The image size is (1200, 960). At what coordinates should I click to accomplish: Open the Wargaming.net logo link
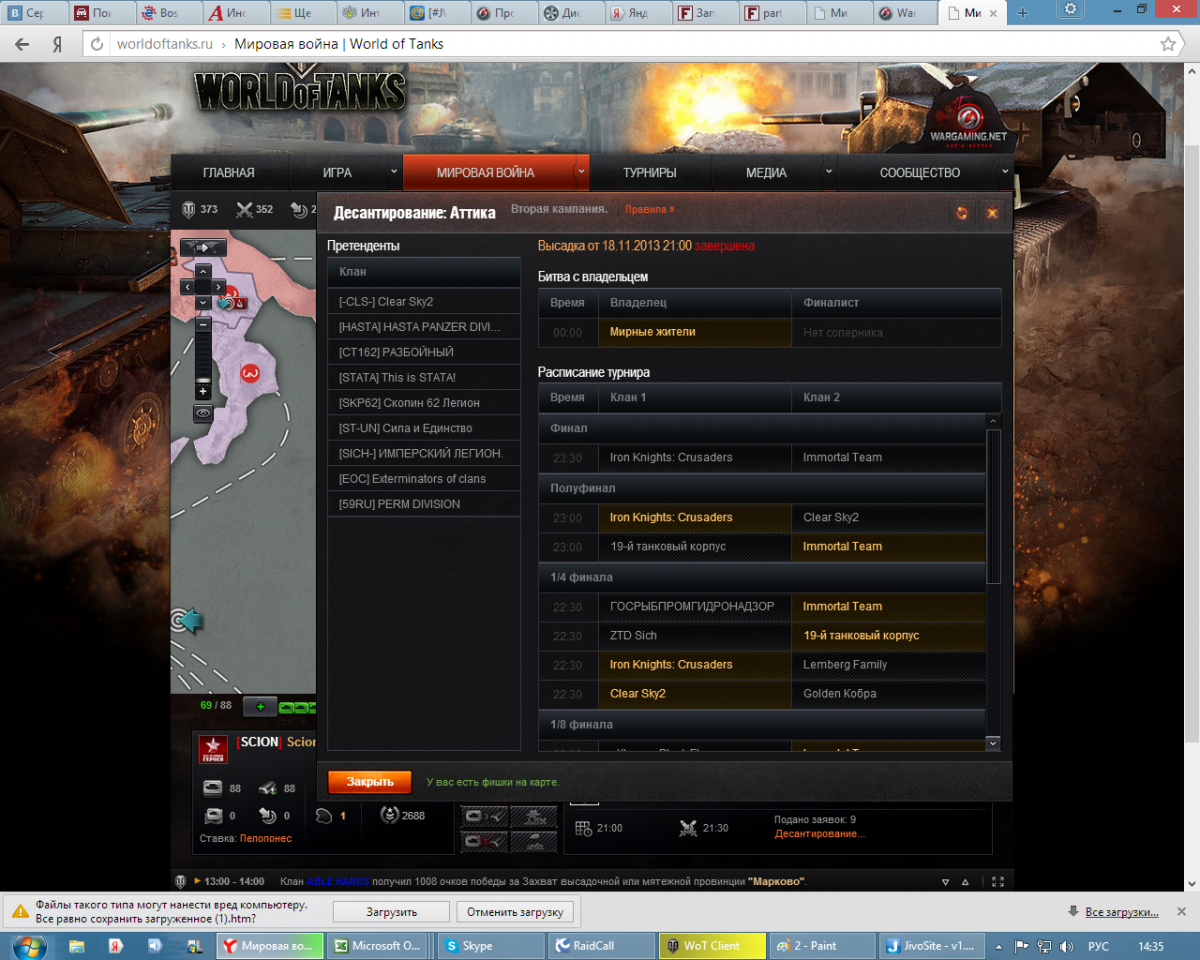click(x=968, y=119)
